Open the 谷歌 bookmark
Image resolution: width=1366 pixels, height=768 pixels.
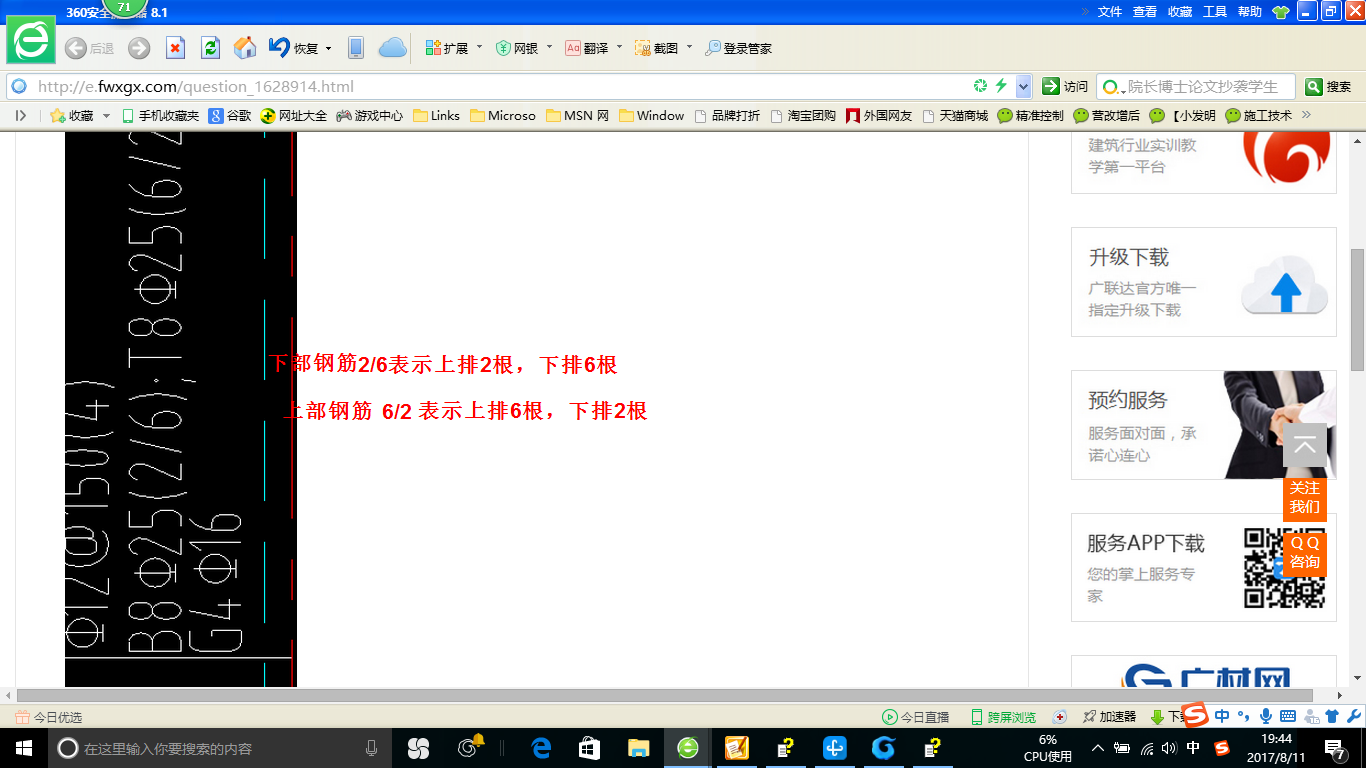pos(230,116)
